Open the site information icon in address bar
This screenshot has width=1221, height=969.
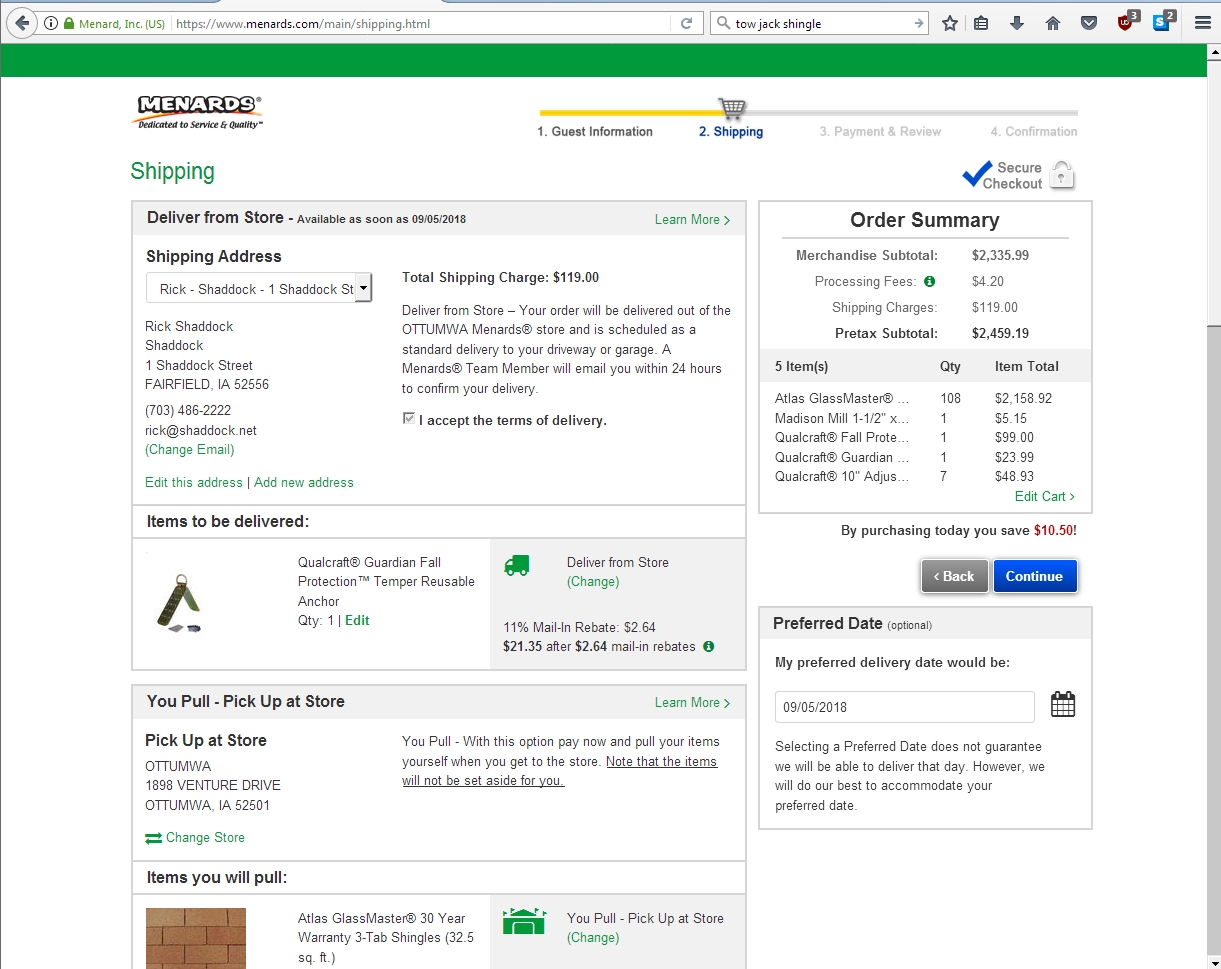tap(51, 23)
